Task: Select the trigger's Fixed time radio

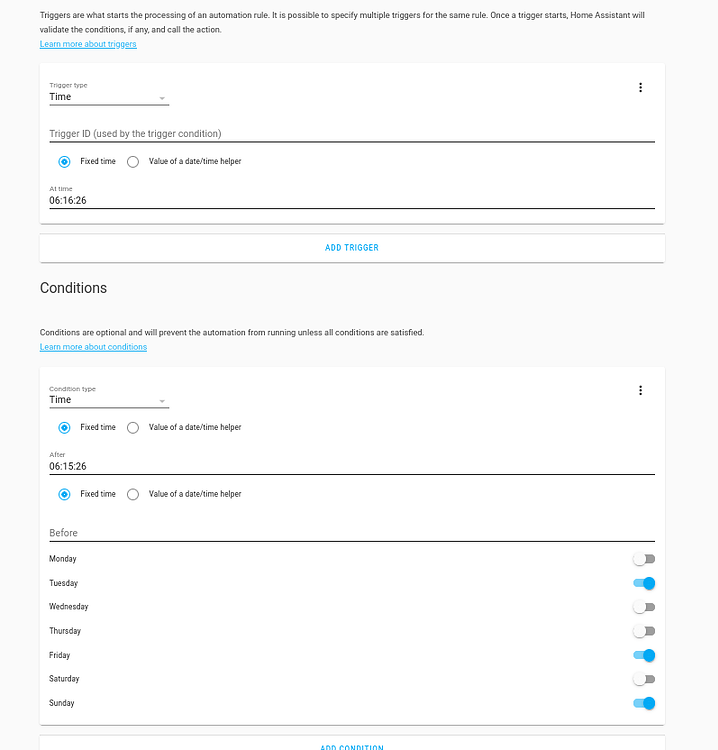Action: (64, 162)
